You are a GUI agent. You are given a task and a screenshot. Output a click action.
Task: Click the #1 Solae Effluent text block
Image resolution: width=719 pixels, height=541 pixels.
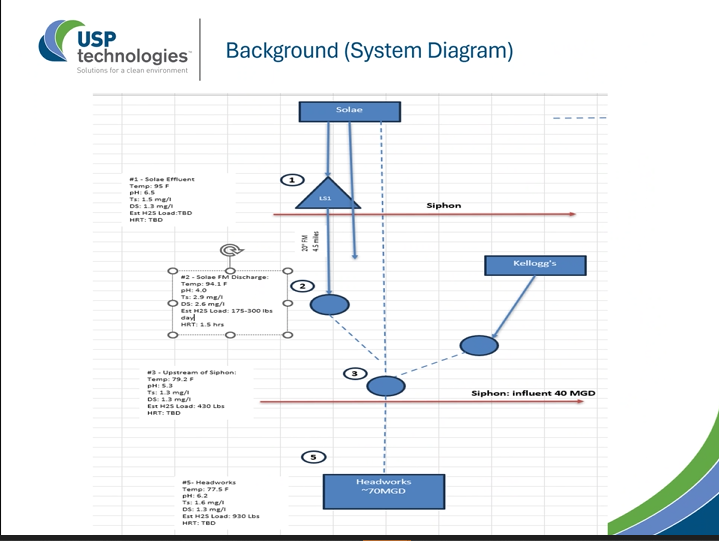tap(165, 200)
